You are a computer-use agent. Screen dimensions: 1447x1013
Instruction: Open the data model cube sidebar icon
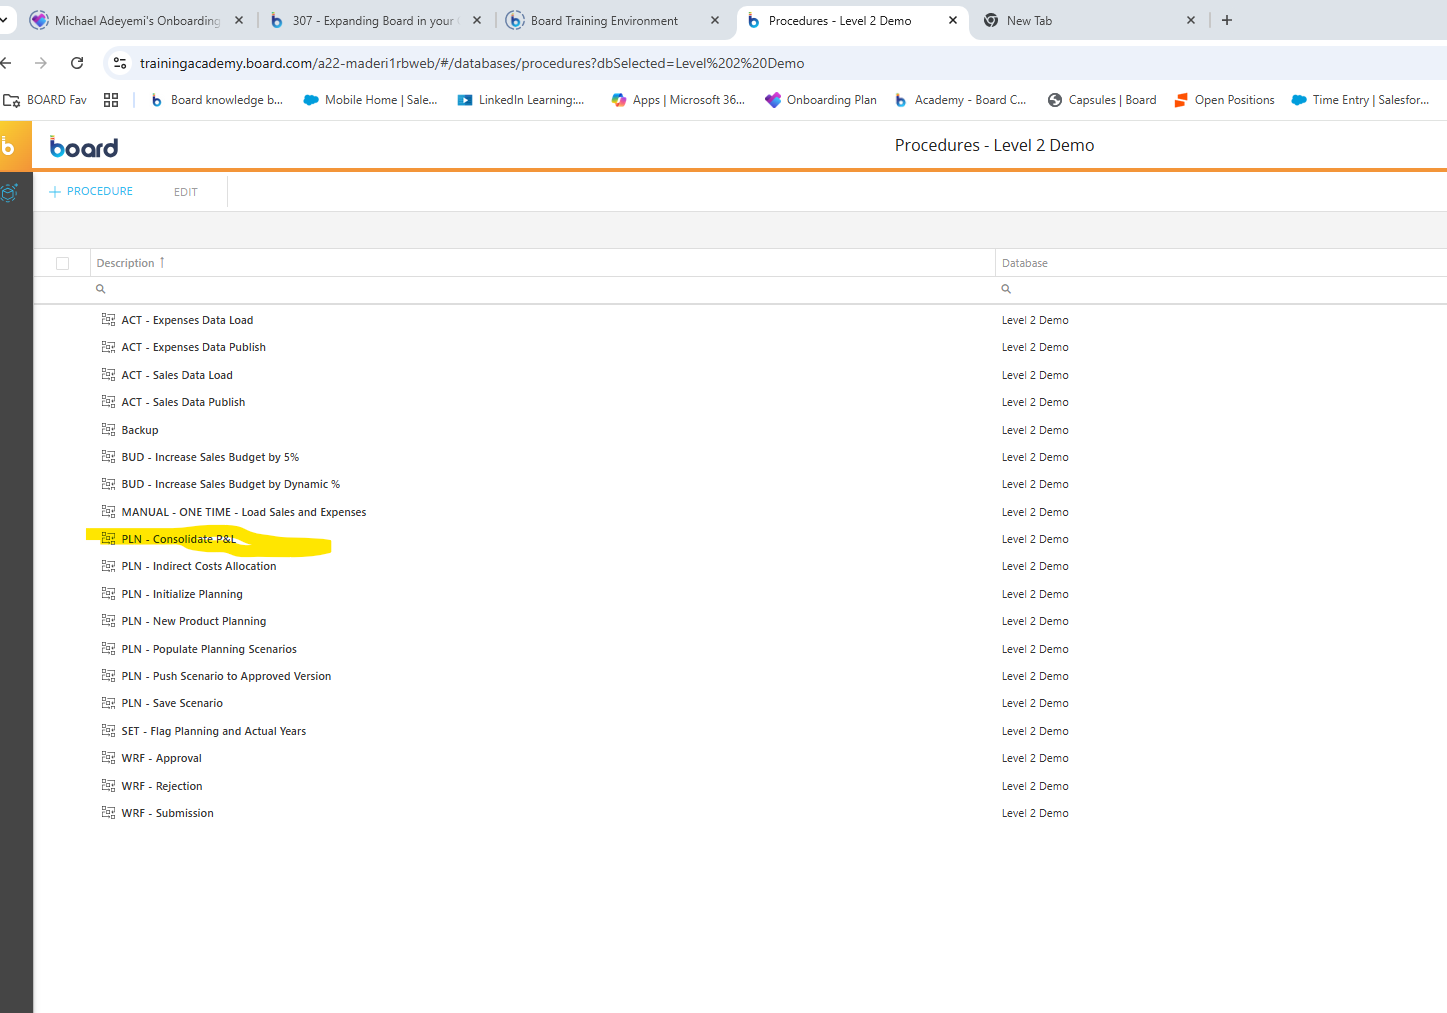point(10,192)
